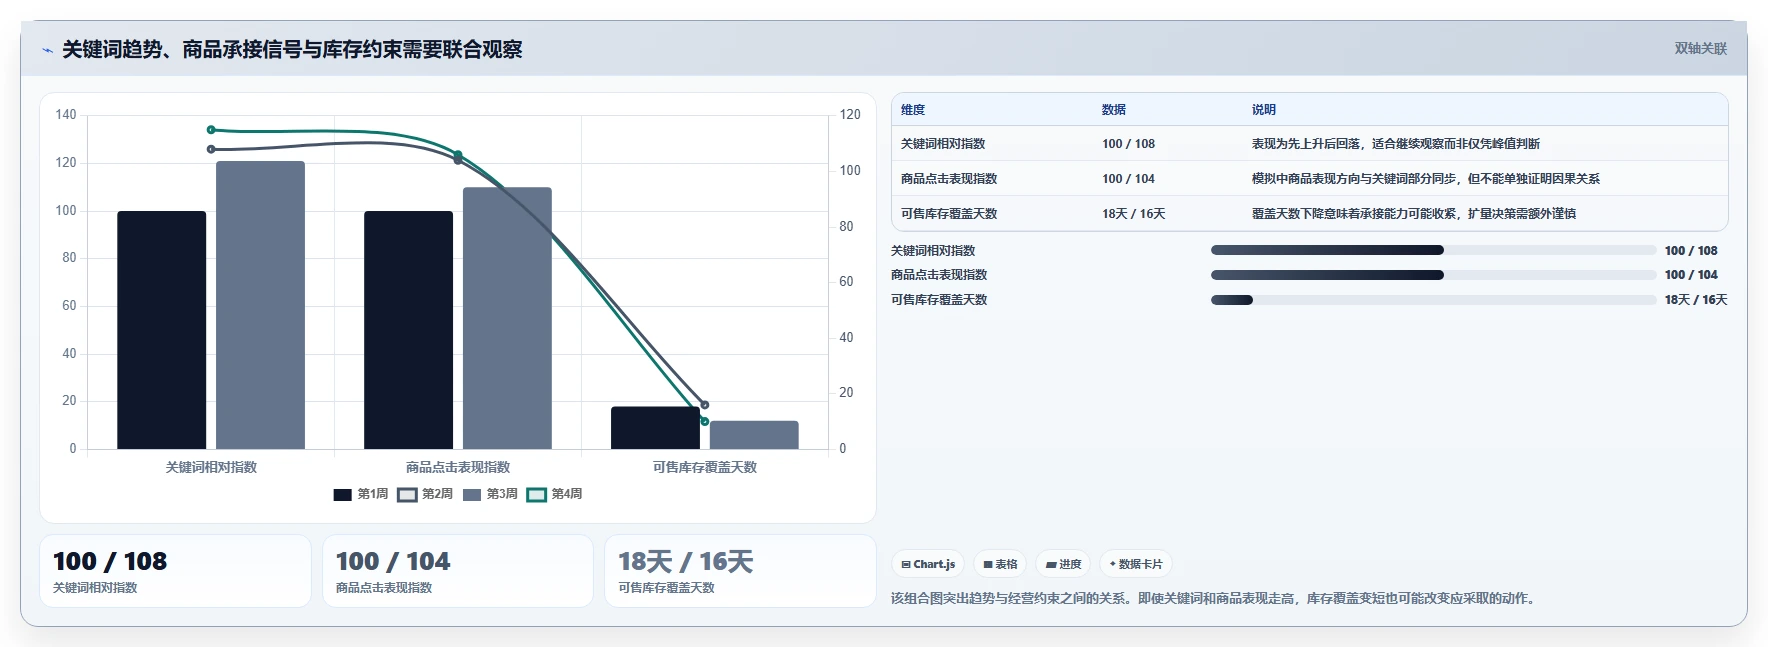The width and height of the screenshot is (1768, 647).
Task: Click the progress list label 商品点击表现指数
Action: [939, 275]
